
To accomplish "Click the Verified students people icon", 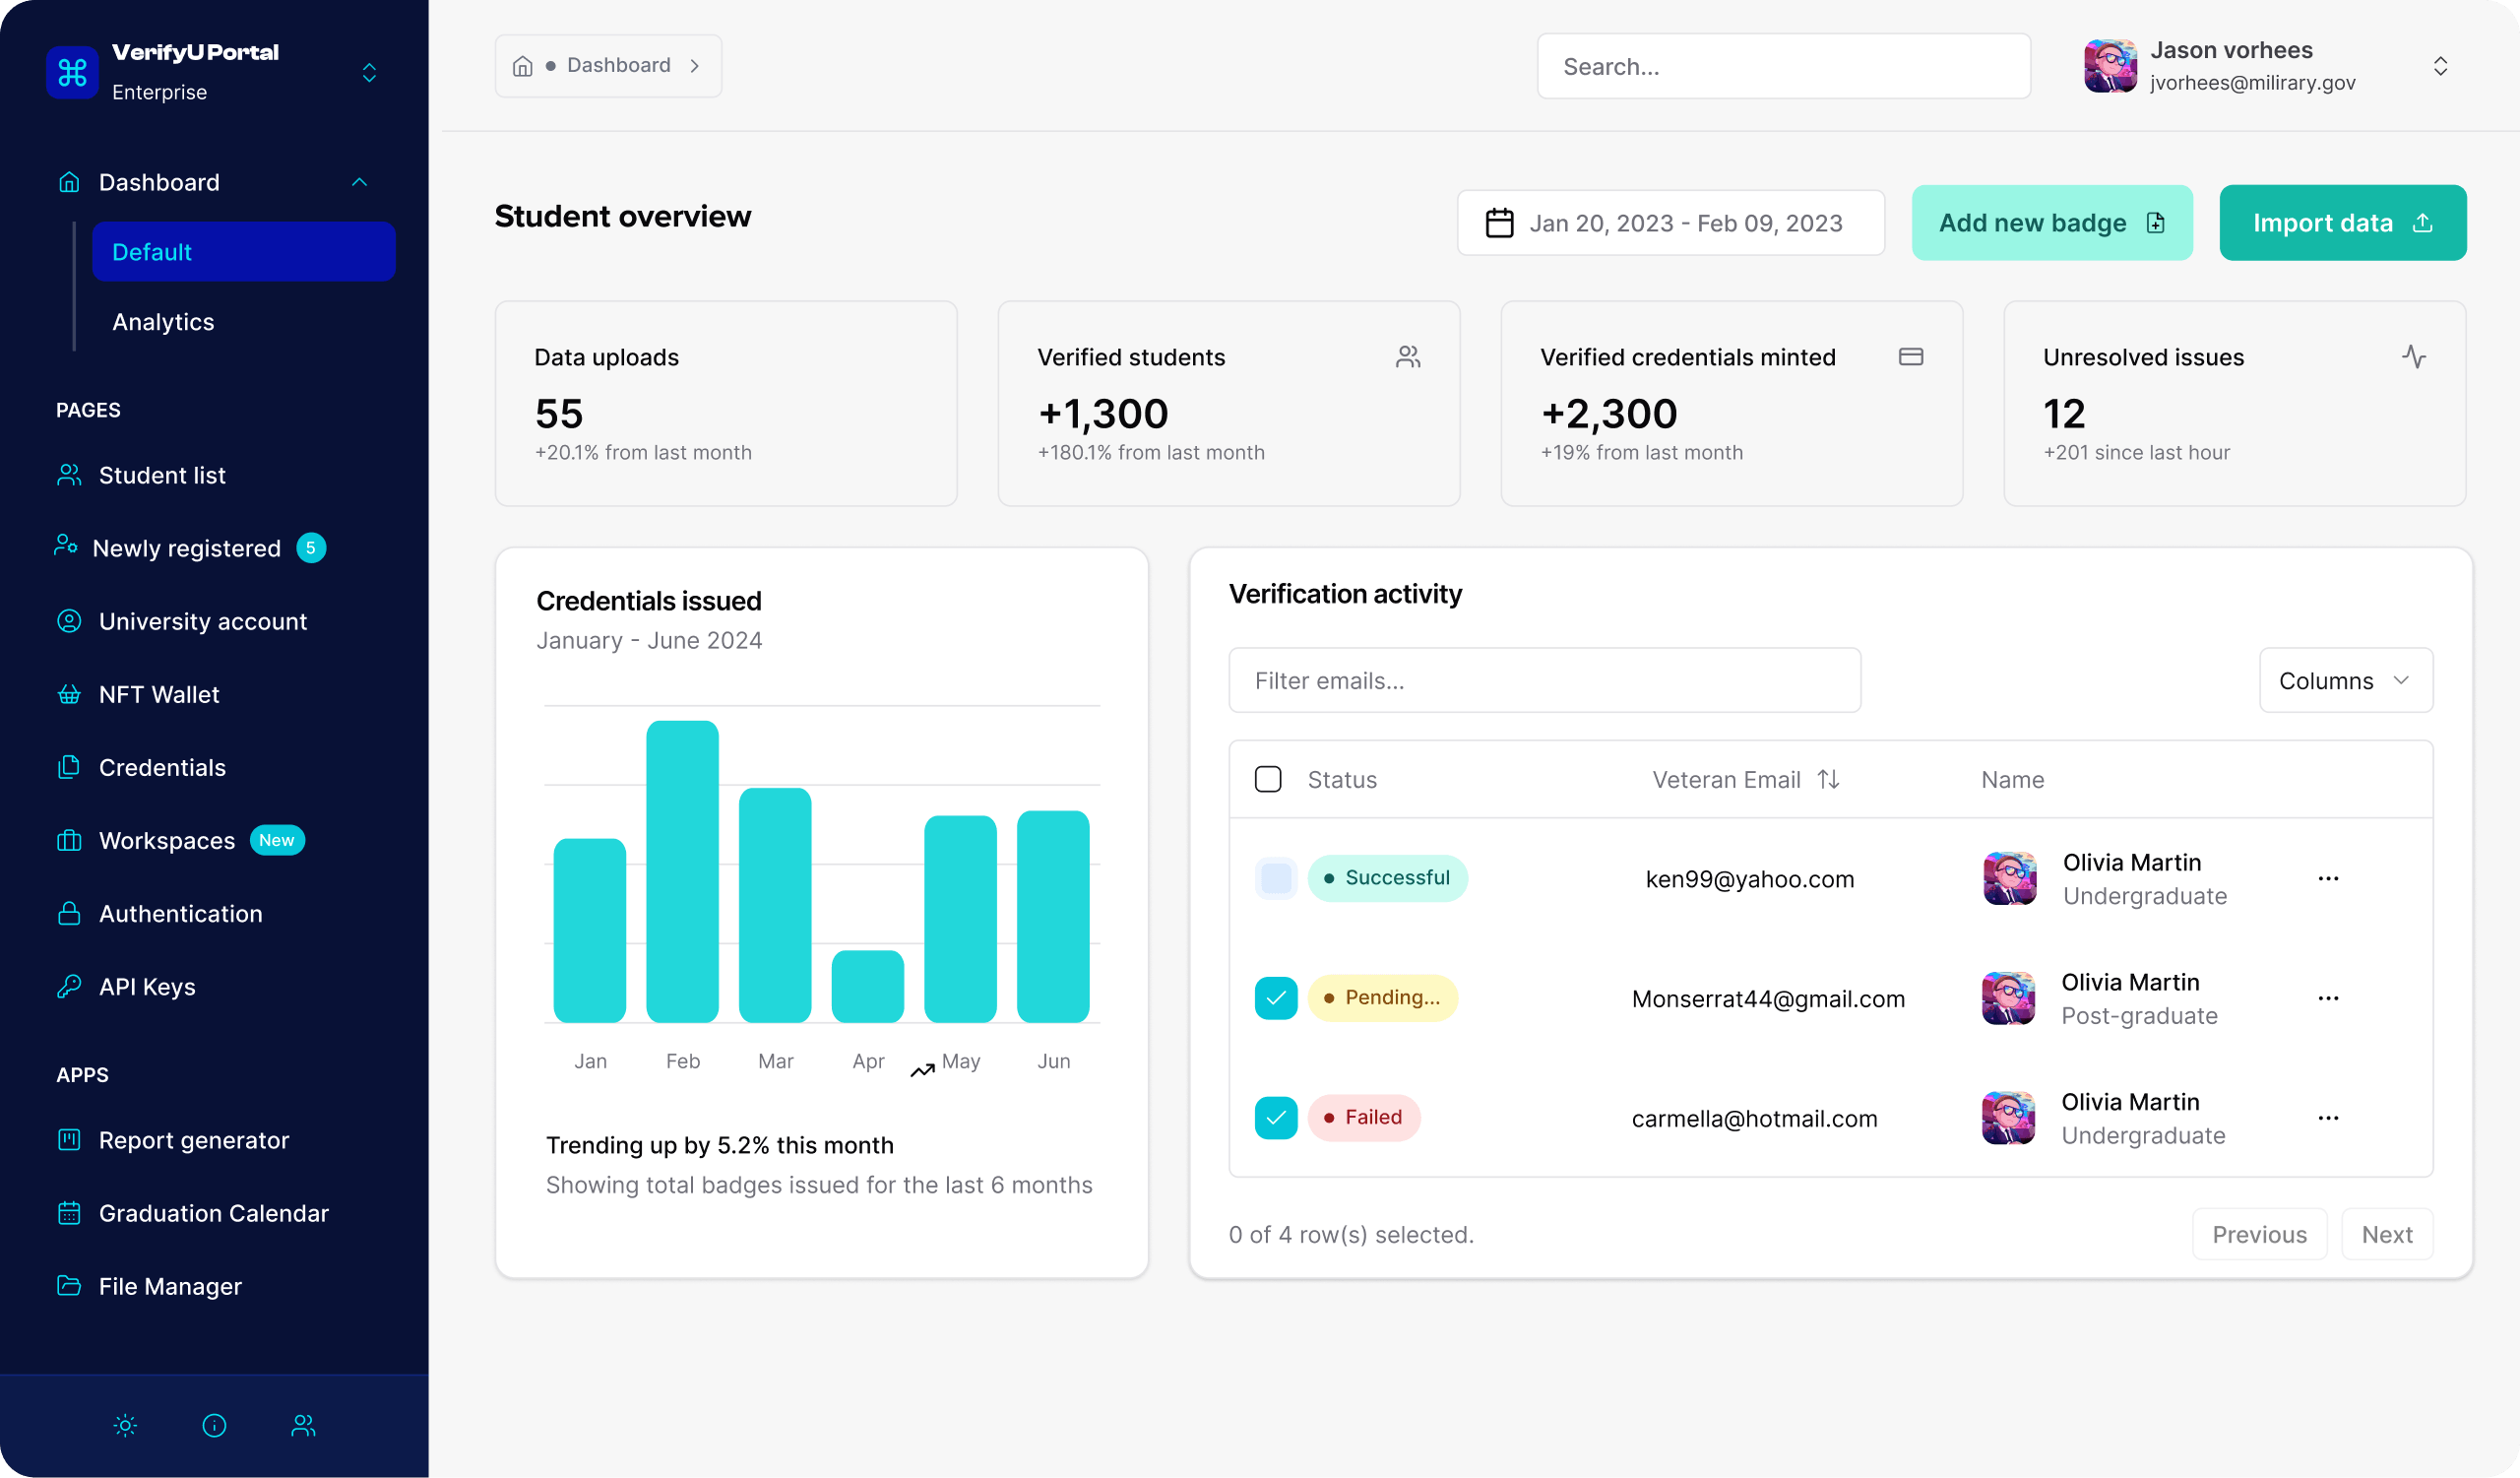I will point(1408,356).
